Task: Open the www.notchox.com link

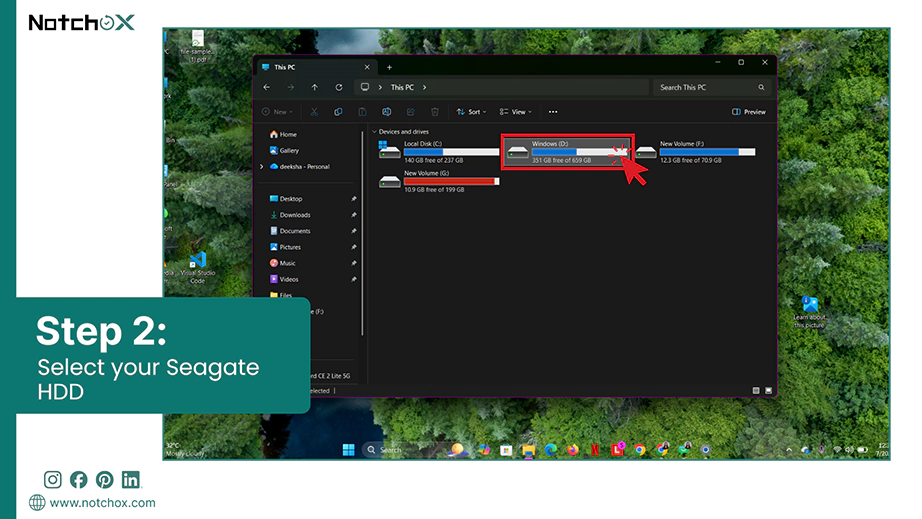Action: (102, 503)
